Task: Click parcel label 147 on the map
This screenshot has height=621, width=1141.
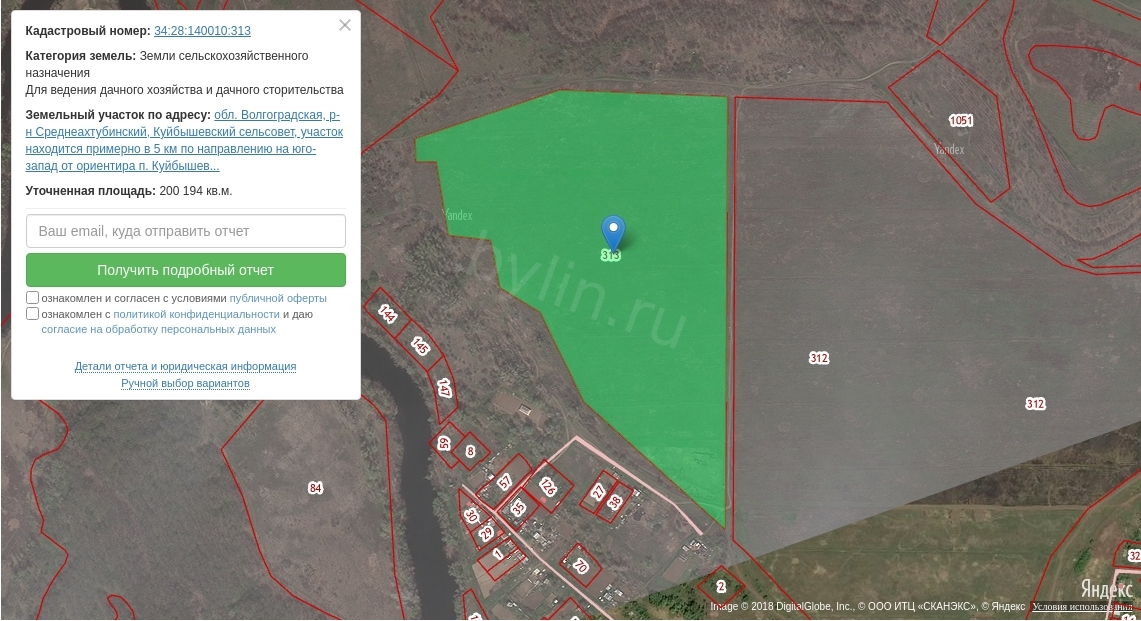Action: point(444,388)
